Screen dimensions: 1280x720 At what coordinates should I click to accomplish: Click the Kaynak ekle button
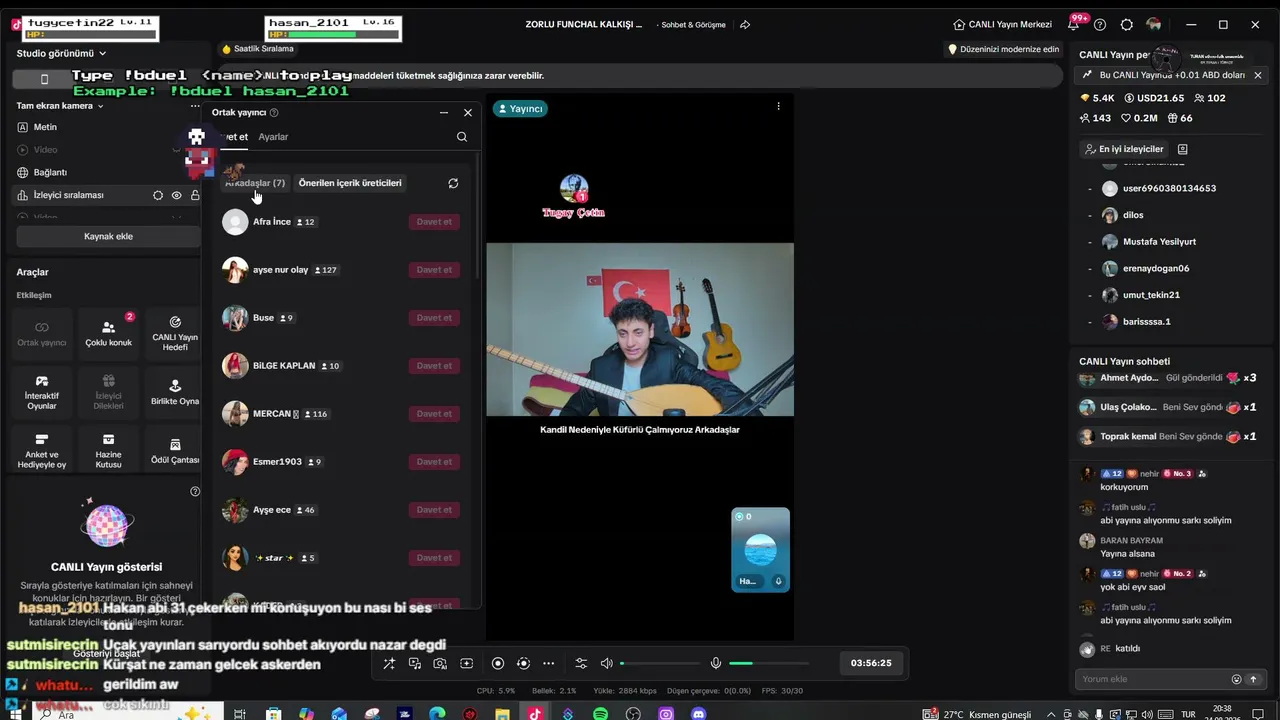tap(108, 236)
